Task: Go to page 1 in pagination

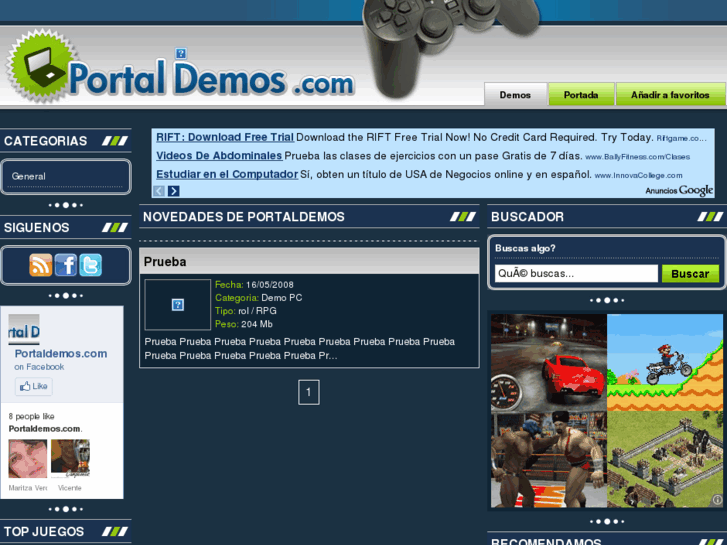Action: [309, 392]
